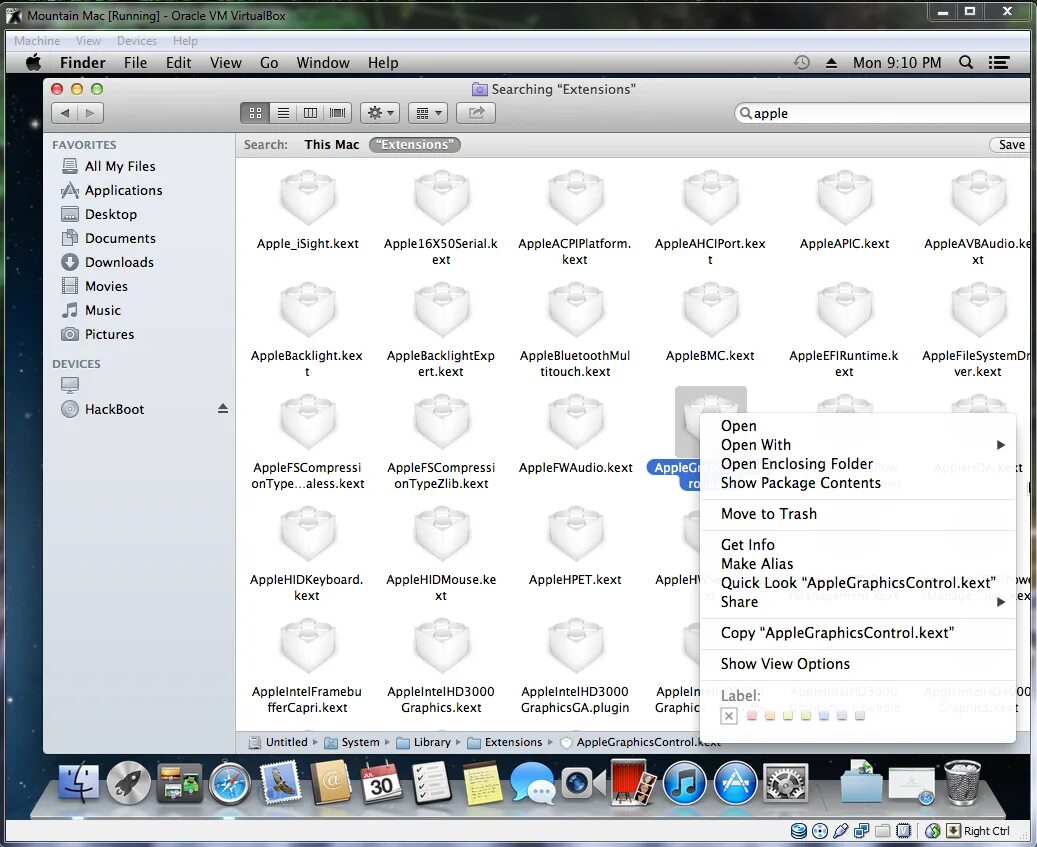Screen dimensions: 1037x847
Task: Switch Finder to Cover Flow view
Action: (x=337, y=113)
